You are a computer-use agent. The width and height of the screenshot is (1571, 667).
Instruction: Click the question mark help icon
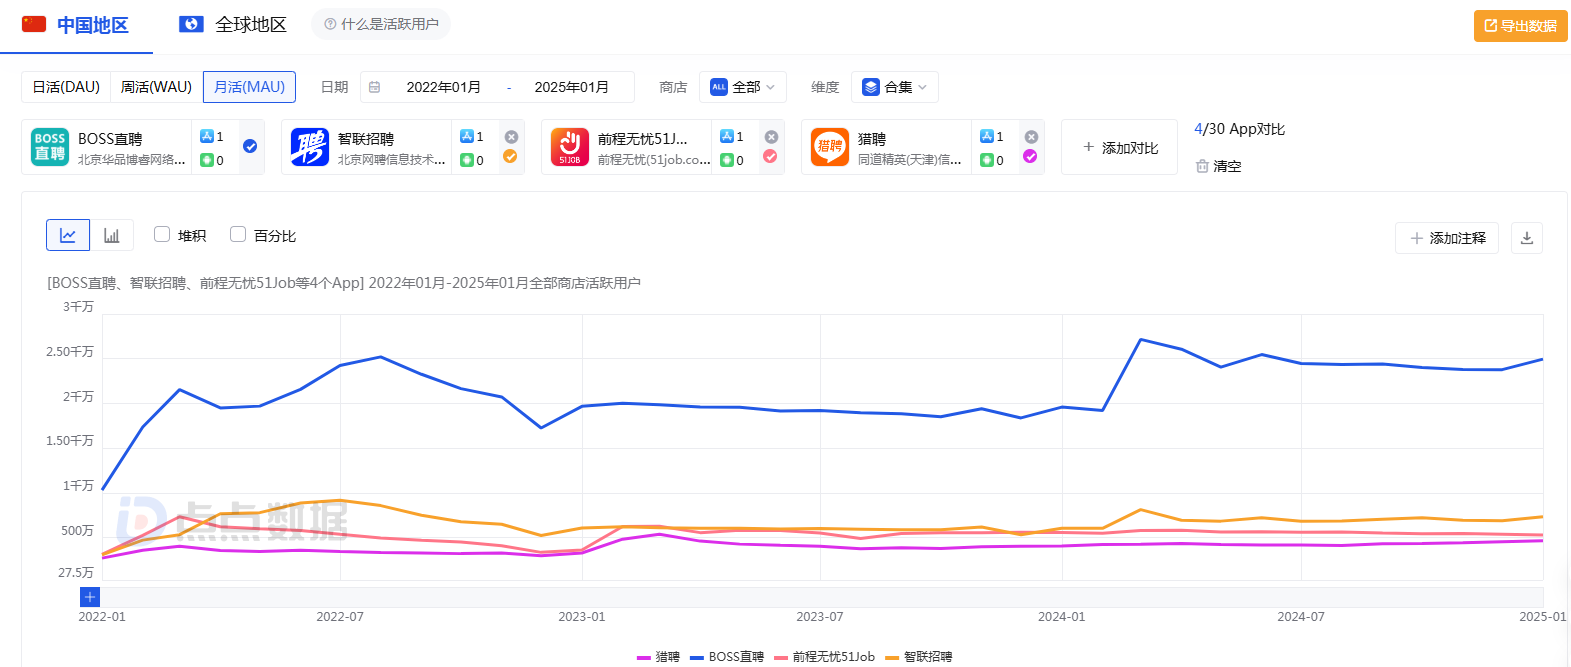[x=330, y=24]
